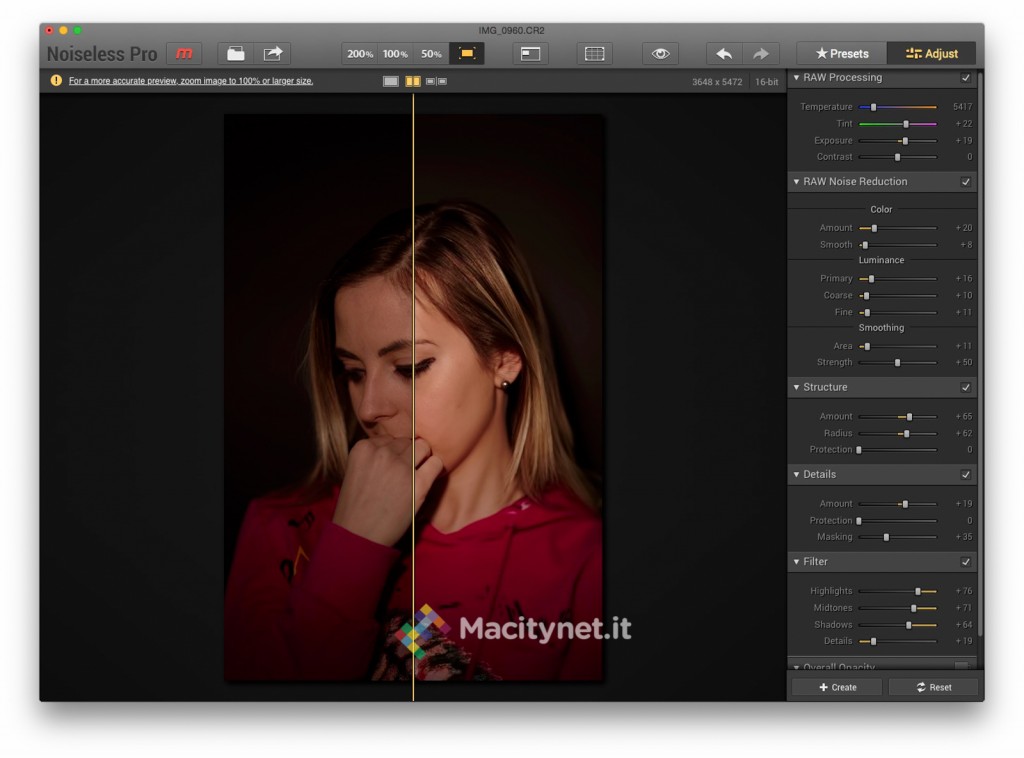Collapse the Structure section
Image resolution: width=1024 pixels, height=758 pixels.
click(x=796, y=387)
